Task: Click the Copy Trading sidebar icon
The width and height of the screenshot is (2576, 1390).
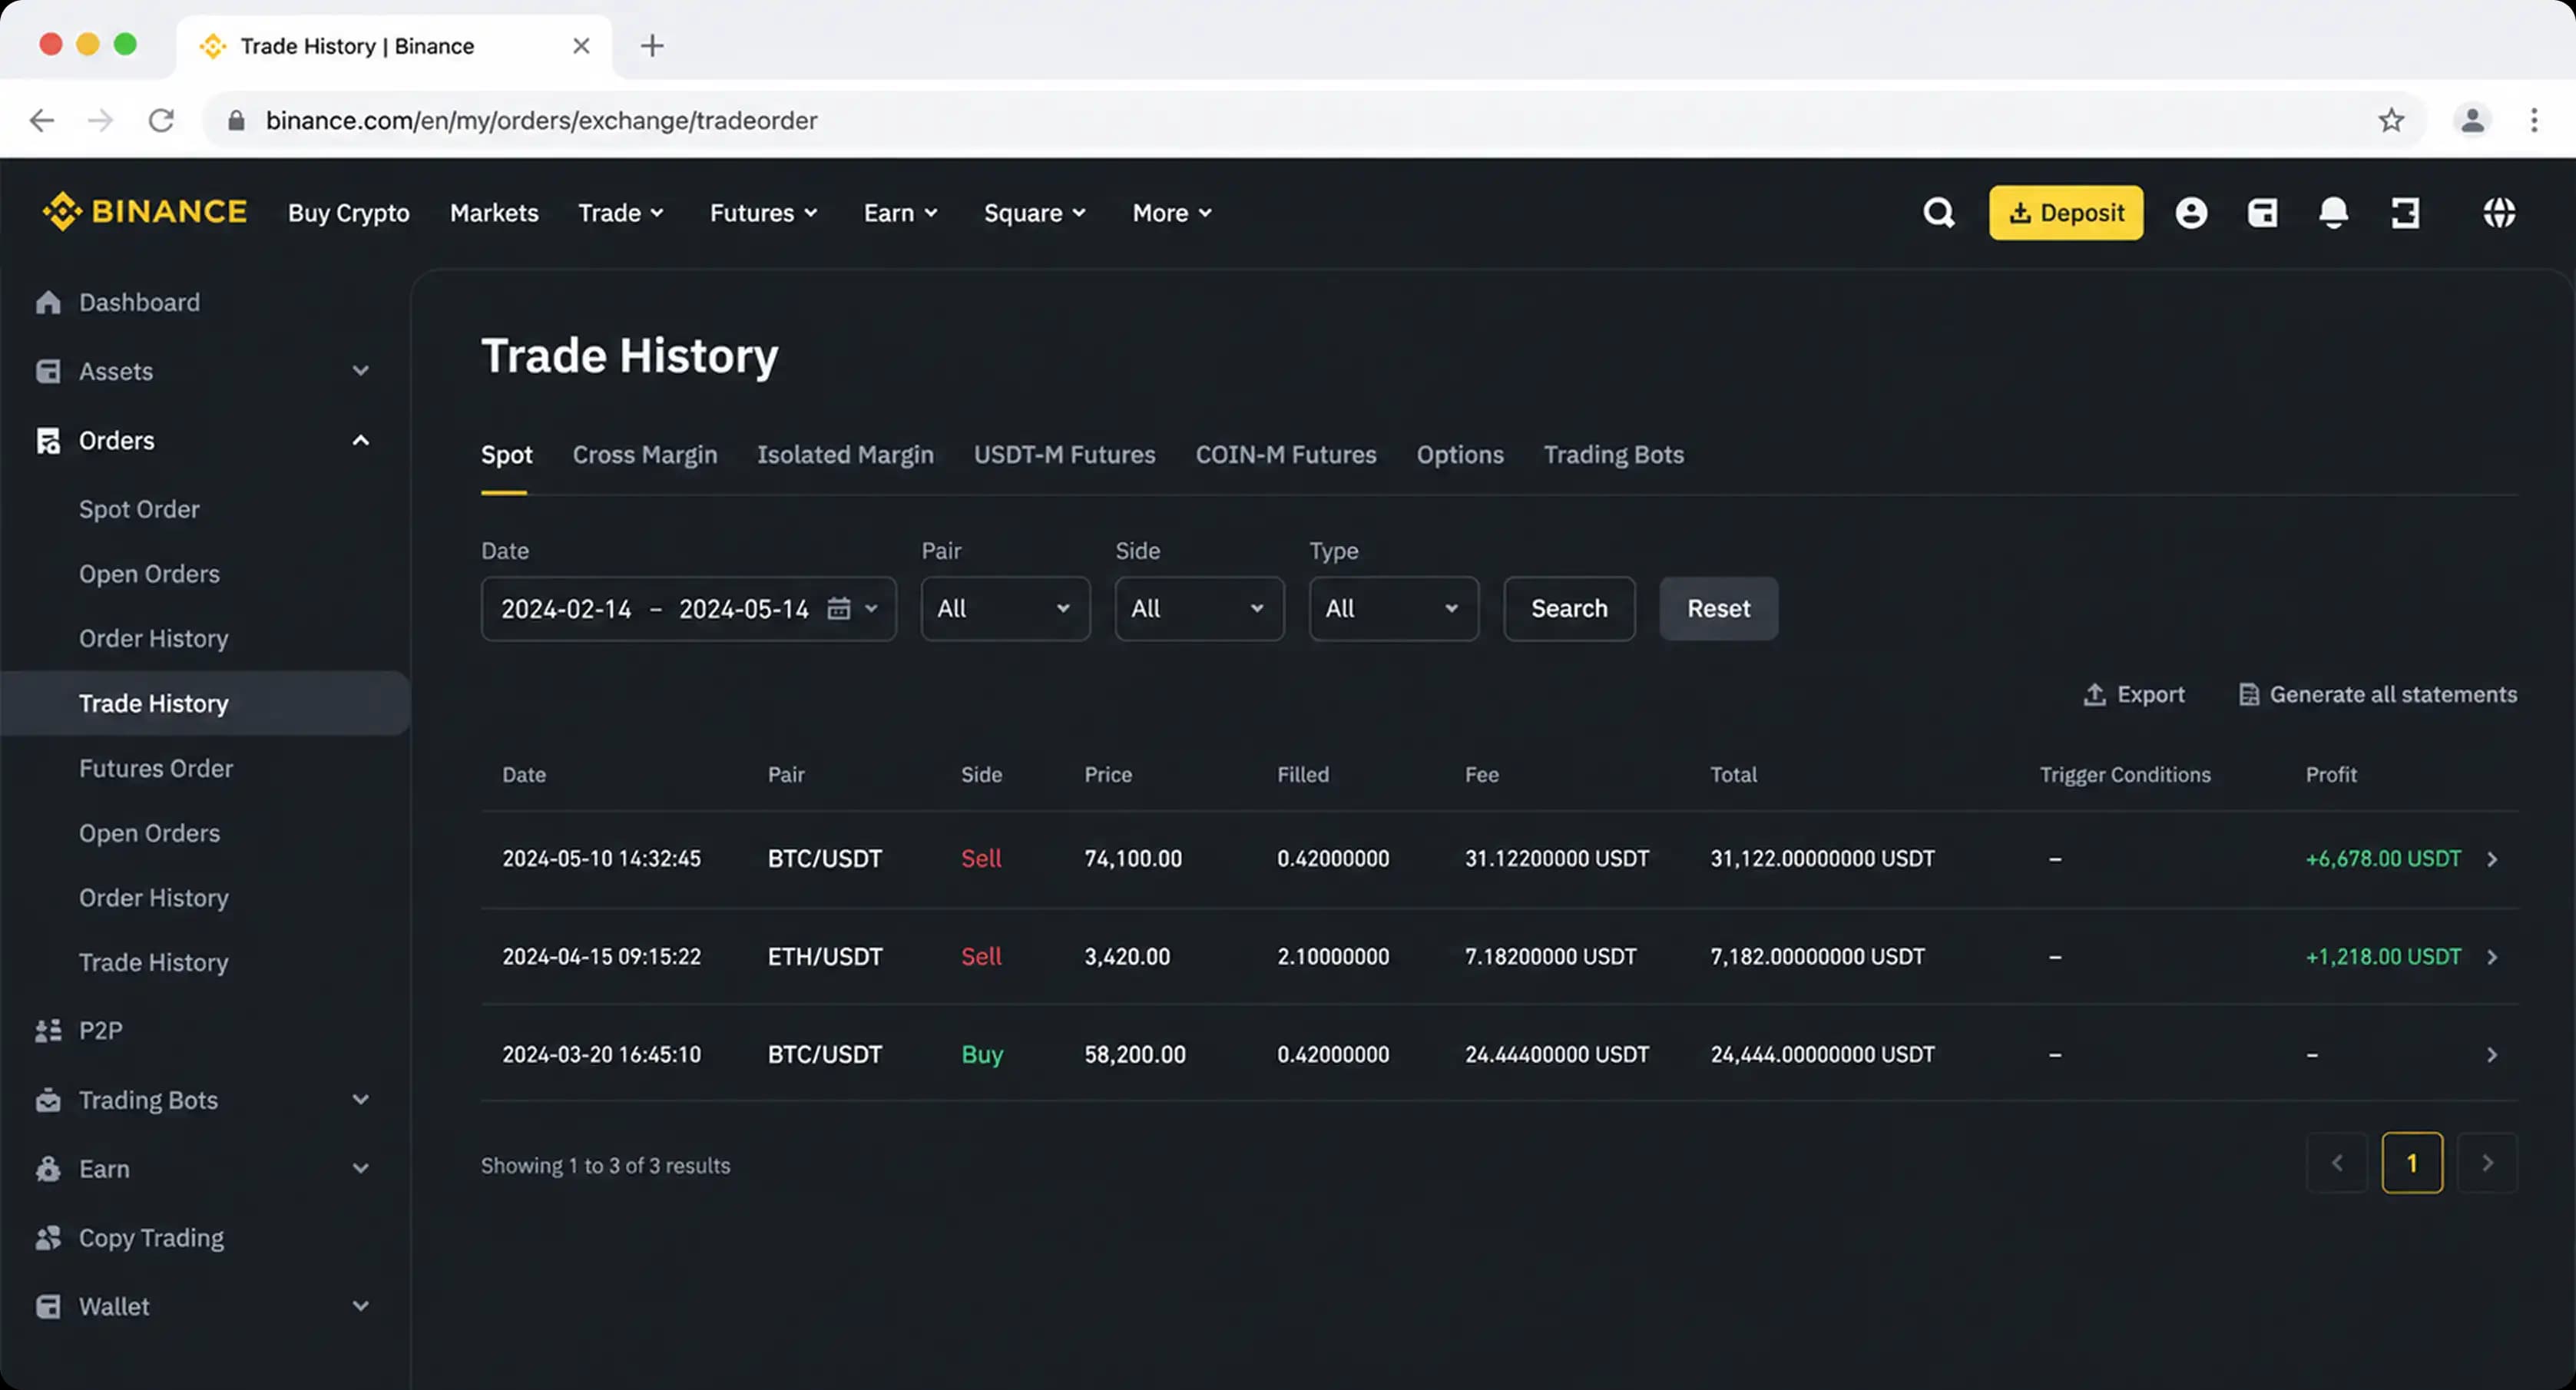Action: (x=48, y=1238)
